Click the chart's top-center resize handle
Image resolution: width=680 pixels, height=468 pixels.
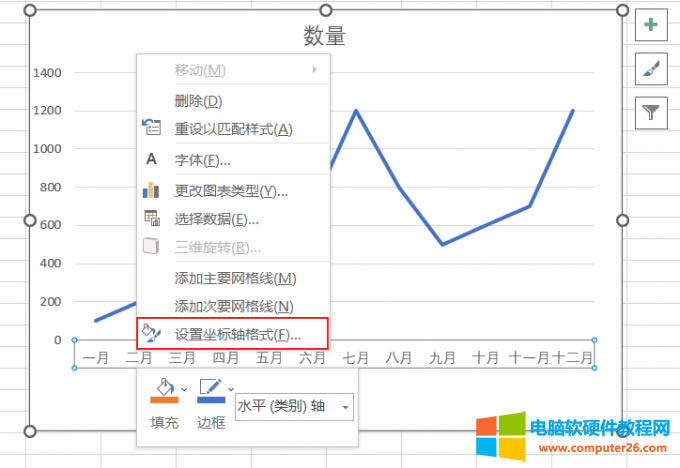(326, 10)
